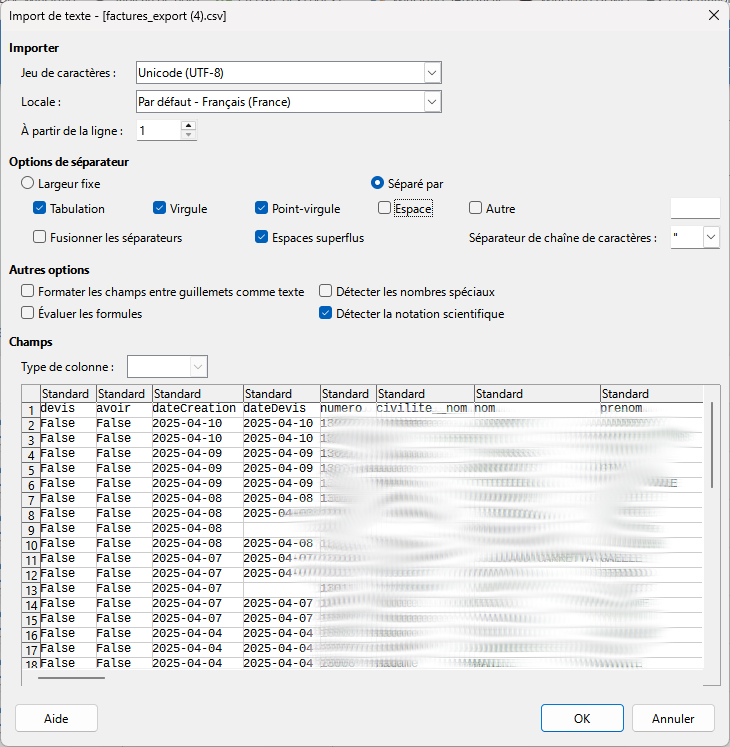Toggle the Espaces superflus checkbox
The height and width of the screenshot is (747, 730).
(x=262, y=237)
